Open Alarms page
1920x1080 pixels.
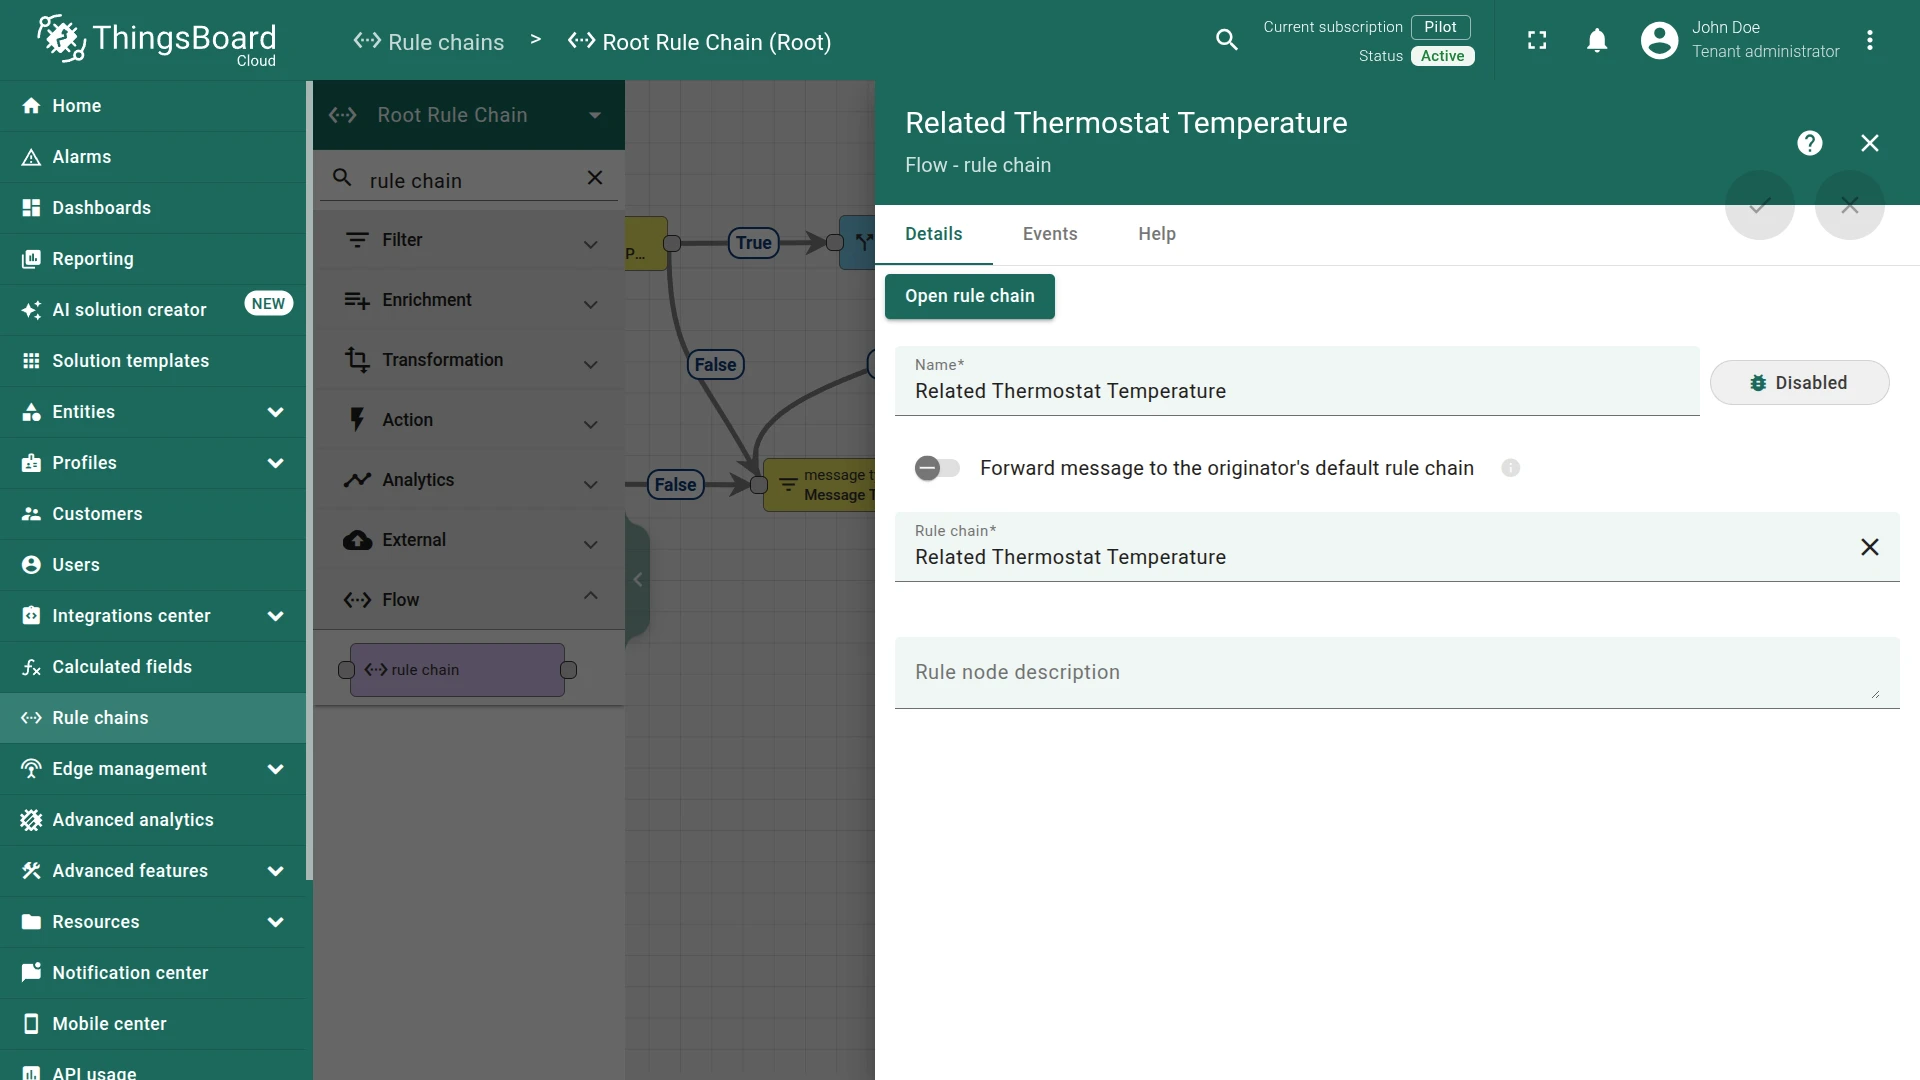(153, 157)
